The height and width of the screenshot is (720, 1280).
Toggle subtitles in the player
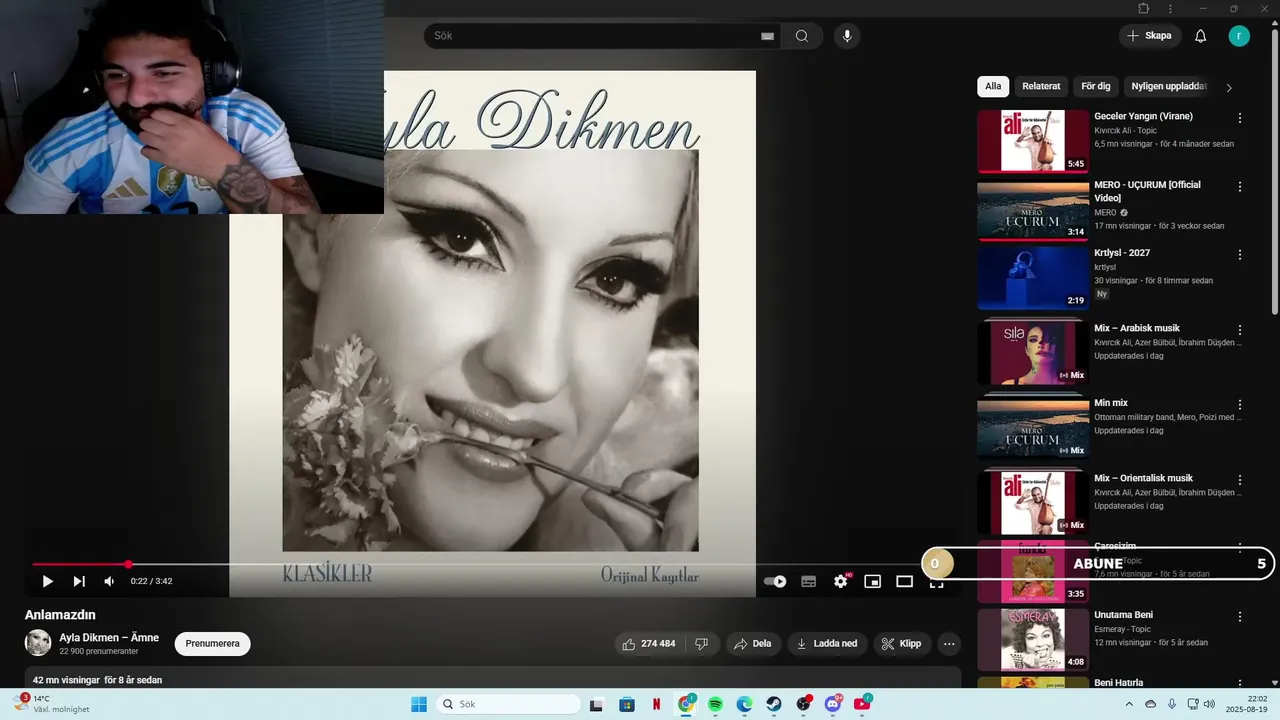[809, 581]
